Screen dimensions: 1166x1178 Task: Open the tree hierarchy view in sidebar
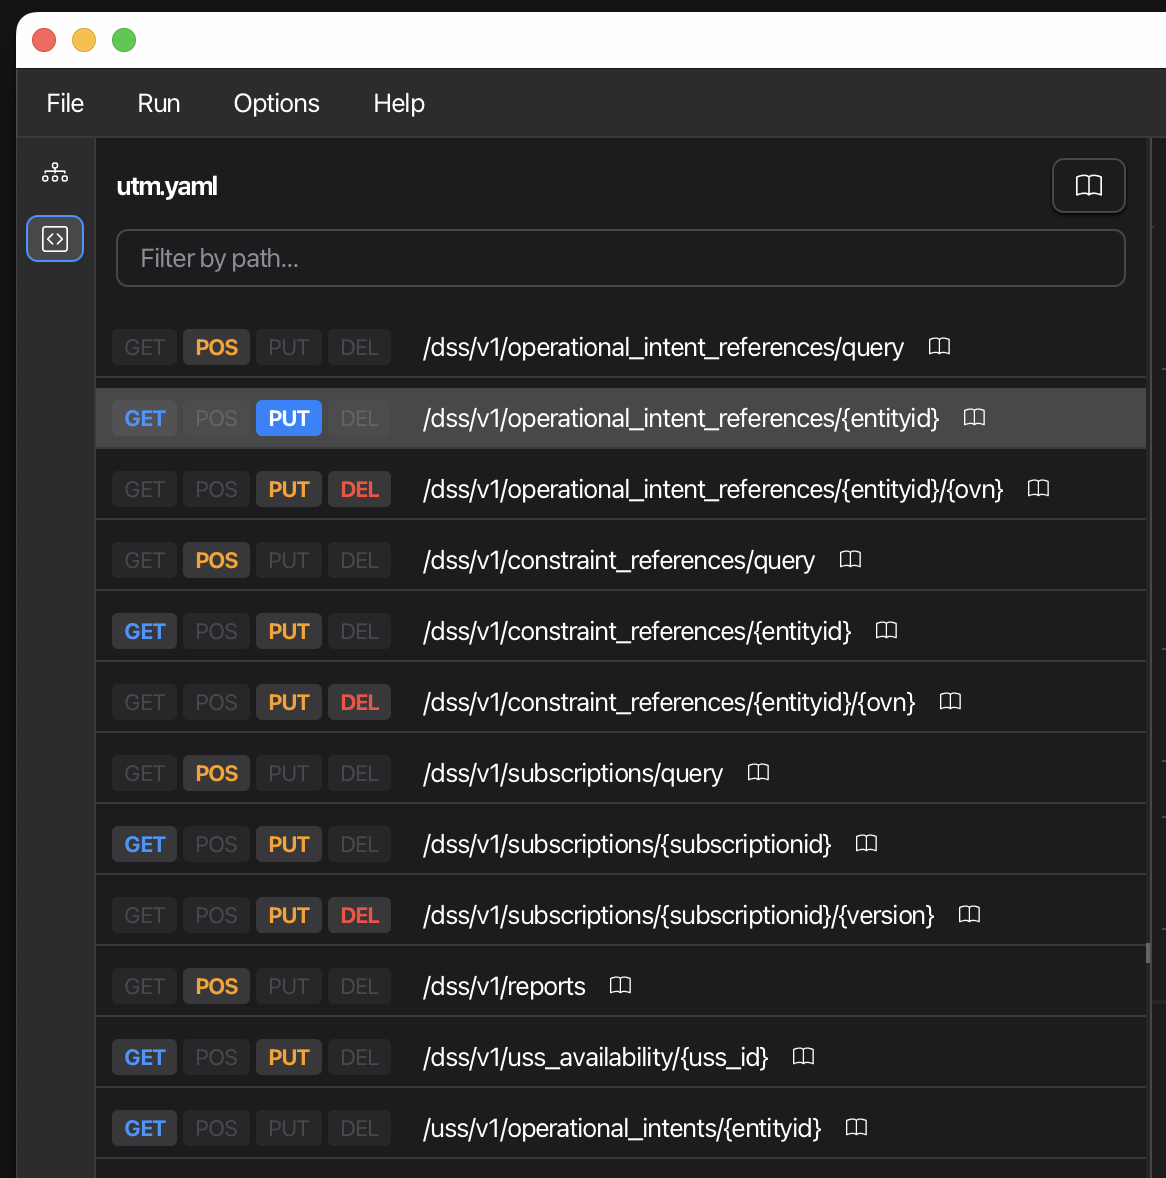(55, 173)
